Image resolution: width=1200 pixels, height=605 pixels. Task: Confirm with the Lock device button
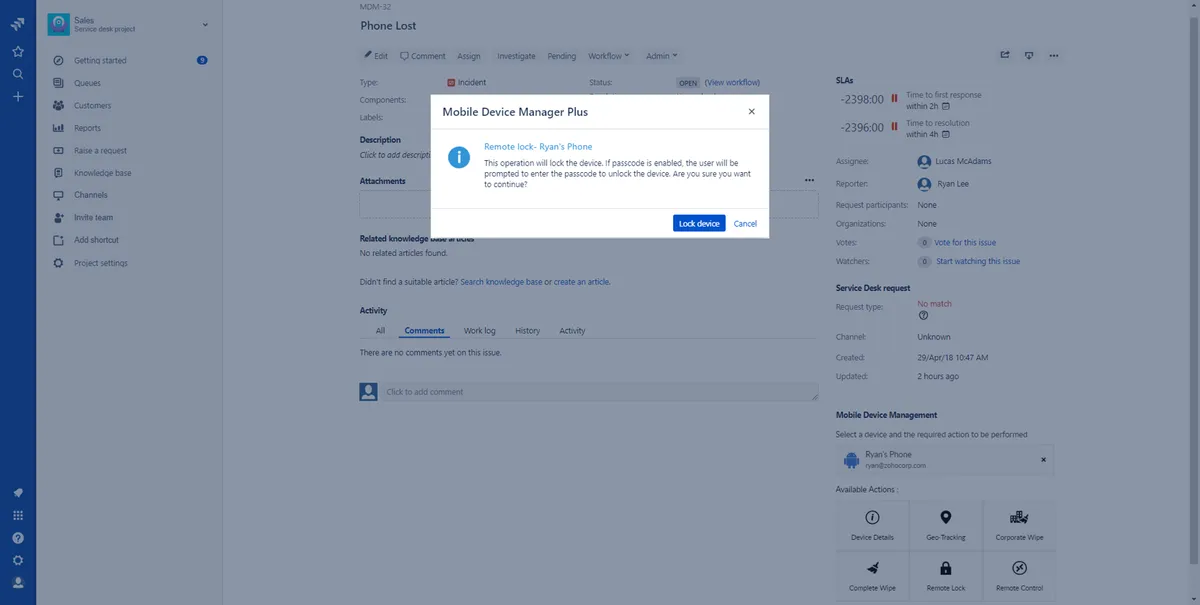699,223
